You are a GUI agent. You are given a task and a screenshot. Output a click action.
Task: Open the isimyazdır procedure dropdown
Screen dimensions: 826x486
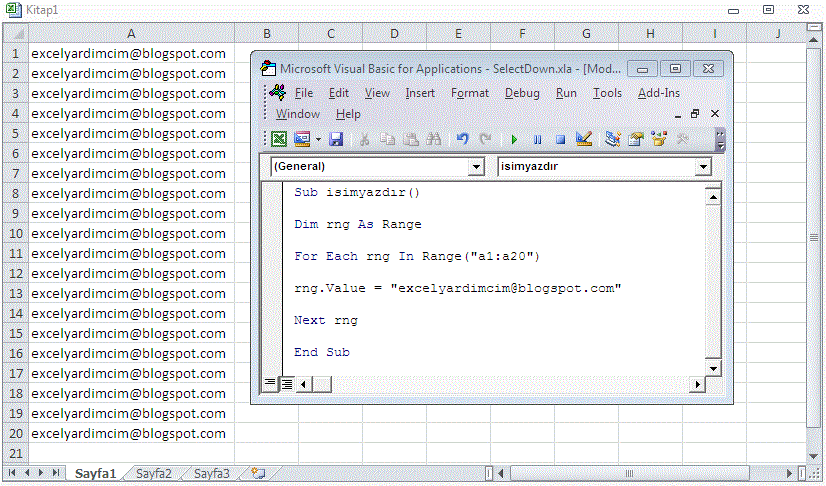[703, 167]
